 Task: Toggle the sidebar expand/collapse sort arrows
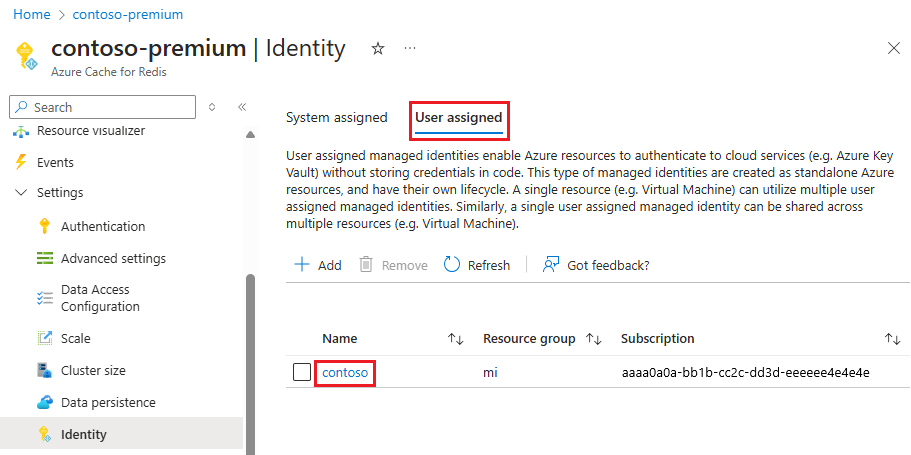(x=212, y=107)
